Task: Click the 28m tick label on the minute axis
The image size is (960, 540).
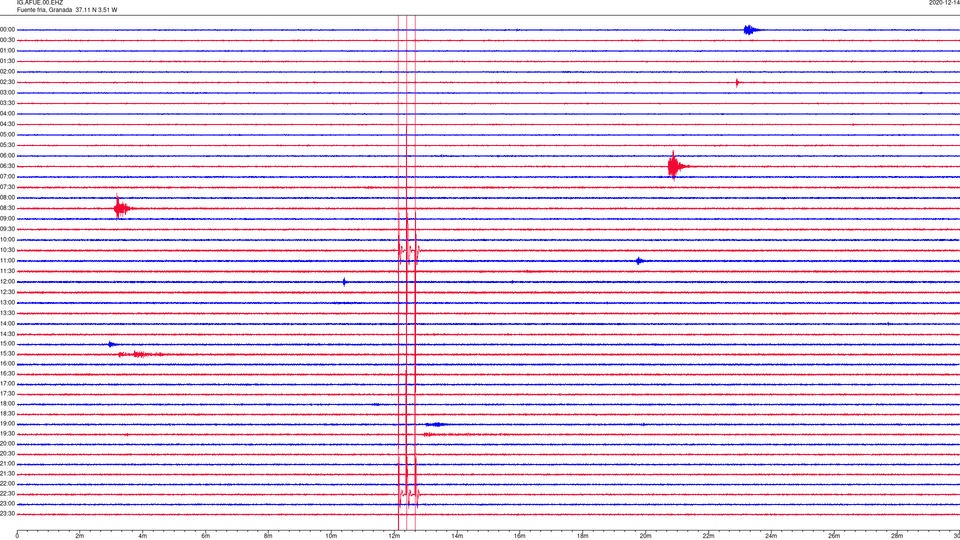Action: [897, 536]
